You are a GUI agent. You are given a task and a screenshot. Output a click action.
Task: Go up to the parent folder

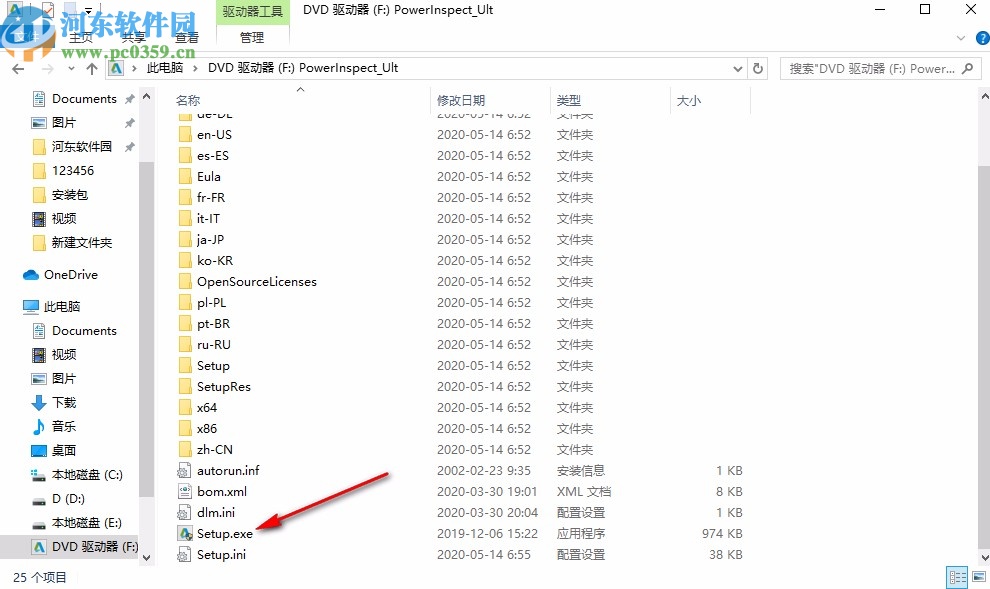[91, 68]
